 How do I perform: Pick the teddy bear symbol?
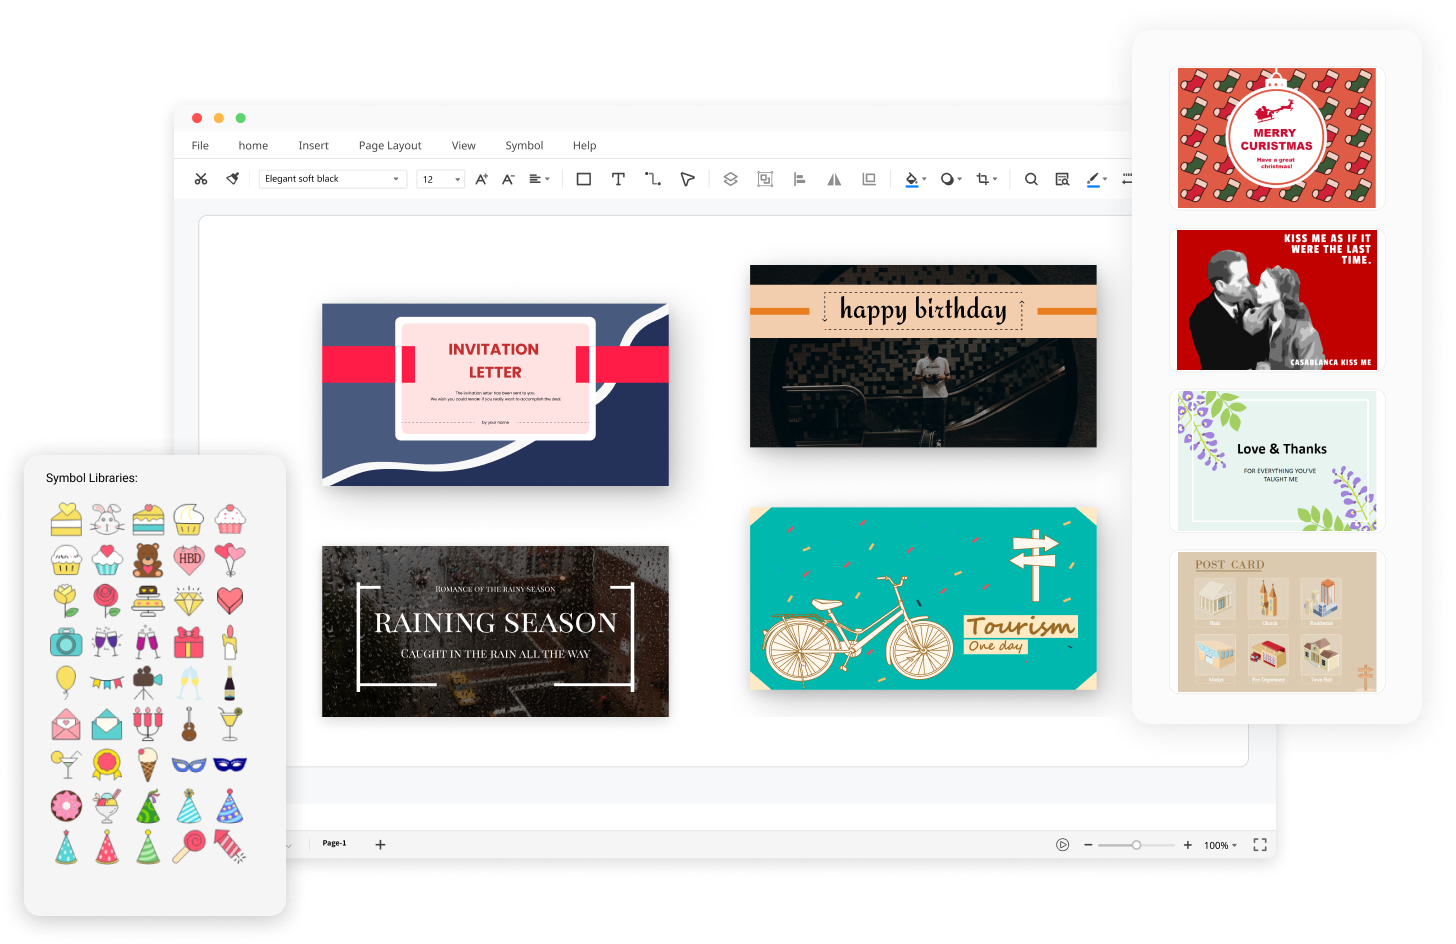tap(148, 560)
